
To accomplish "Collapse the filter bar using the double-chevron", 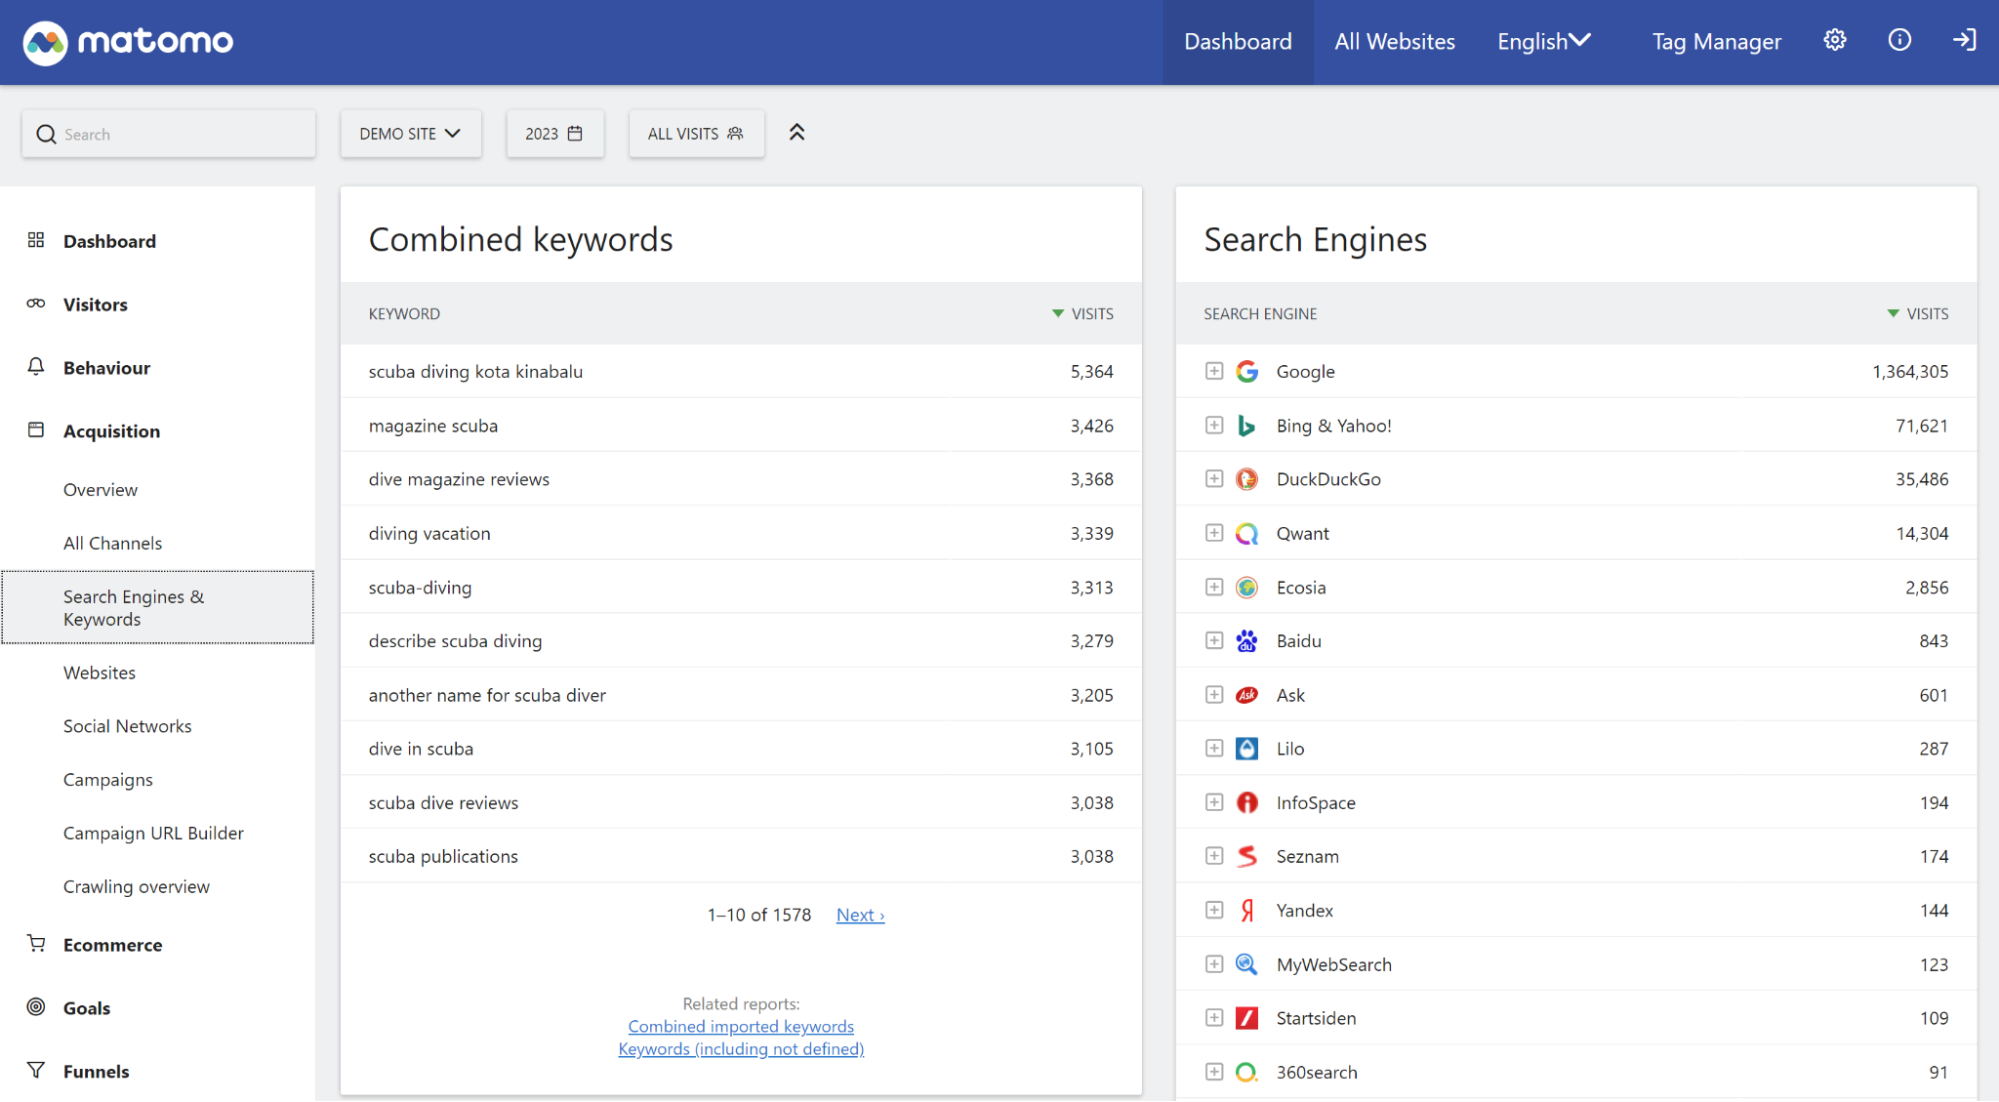I will (797, 131).
